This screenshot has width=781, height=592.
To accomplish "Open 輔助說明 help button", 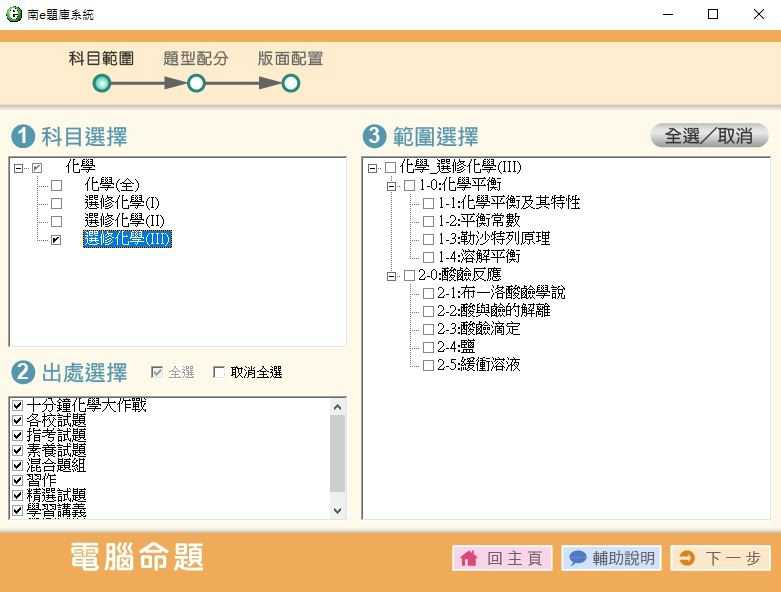I will (x=612, y=558).
